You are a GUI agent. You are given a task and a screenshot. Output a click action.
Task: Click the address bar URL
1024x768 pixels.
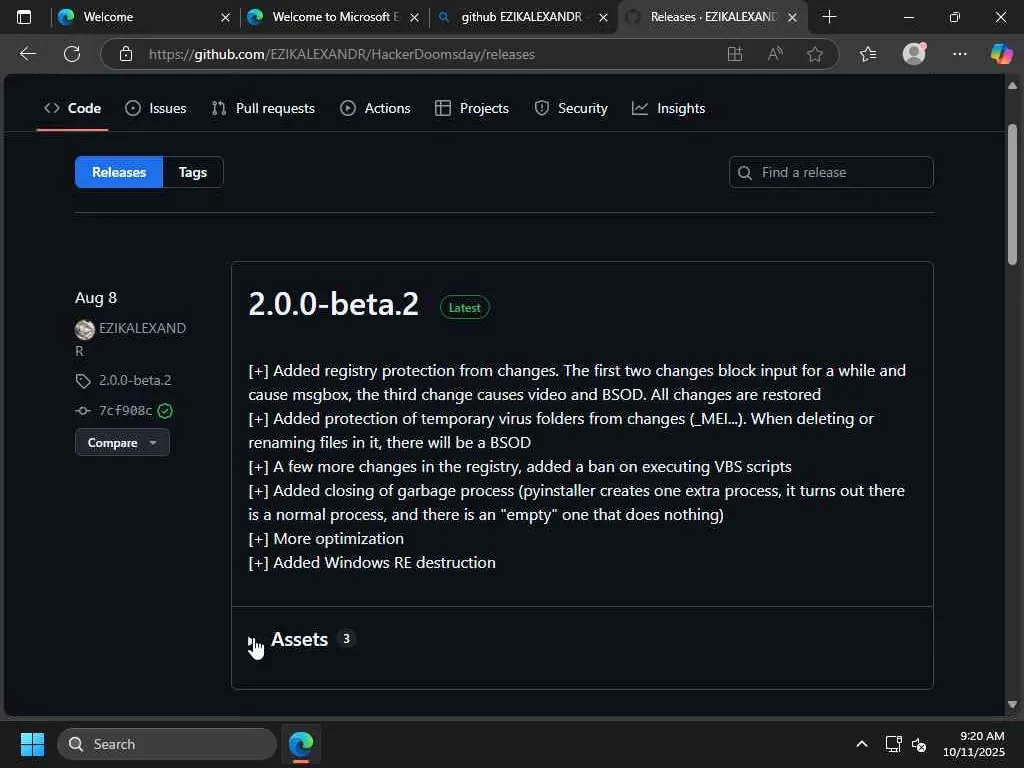[x=342, y=54]
